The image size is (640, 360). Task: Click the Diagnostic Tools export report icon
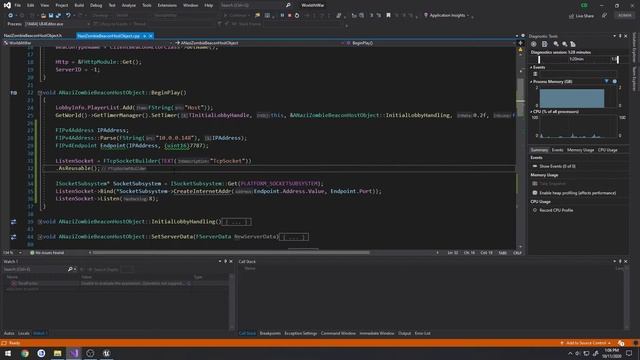544,44
